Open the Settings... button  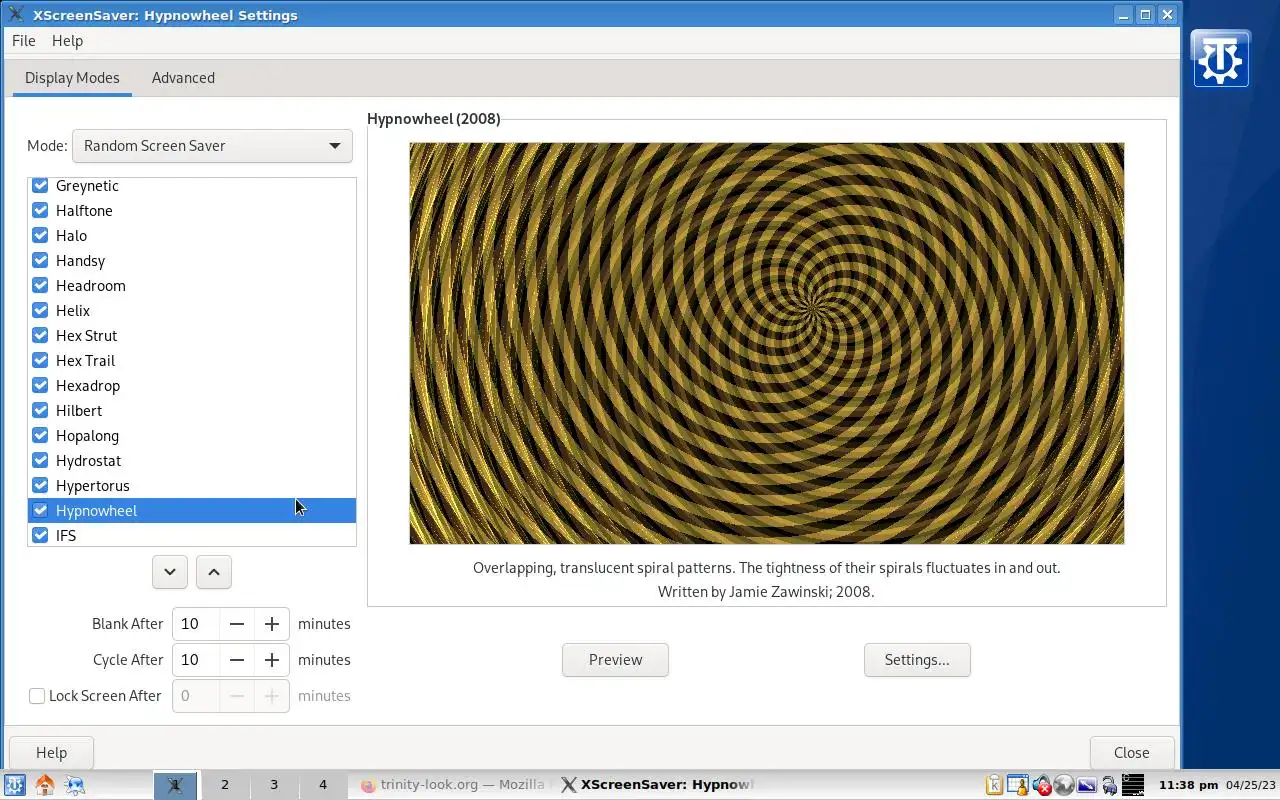pyautogui.click(x=917, y=660)
